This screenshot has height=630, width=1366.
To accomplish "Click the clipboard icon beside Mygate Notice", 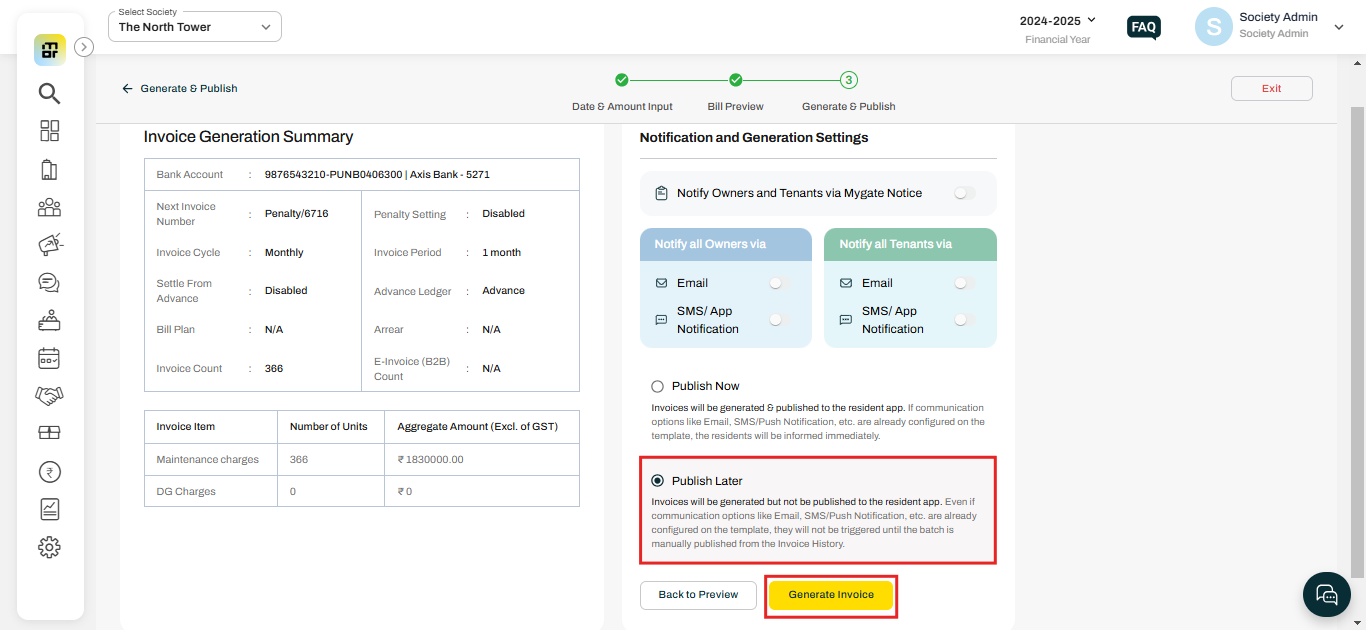I will 661,193.
